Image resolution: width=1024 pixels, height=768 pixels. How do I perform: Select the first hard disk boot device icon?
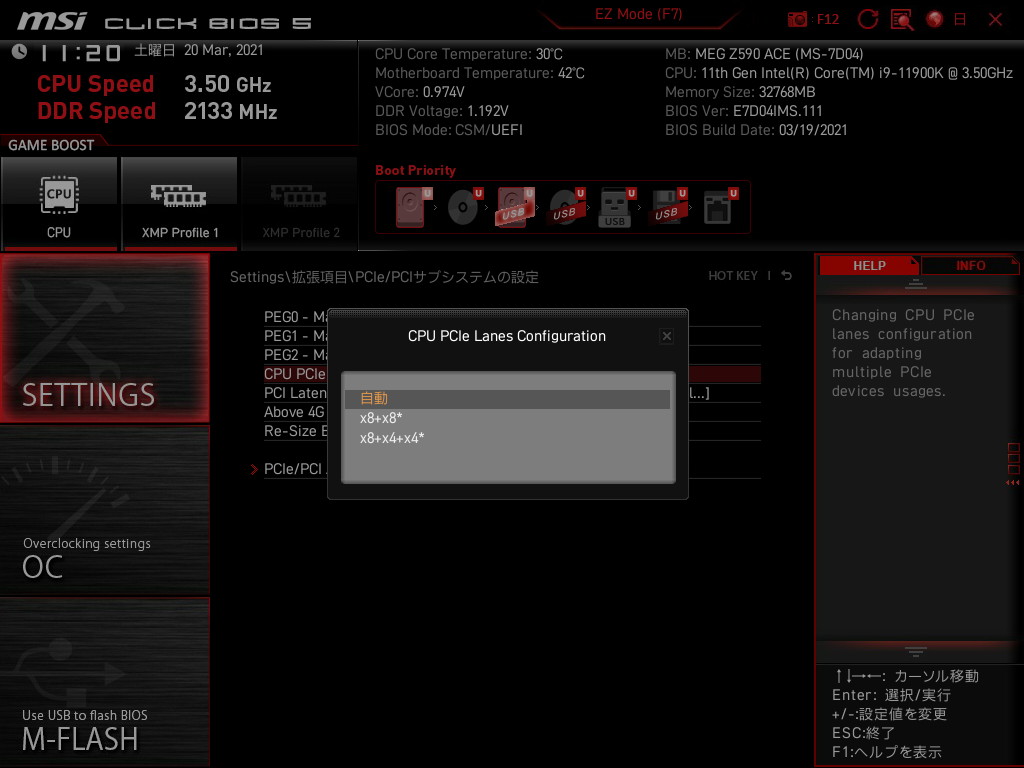(412, 207)
